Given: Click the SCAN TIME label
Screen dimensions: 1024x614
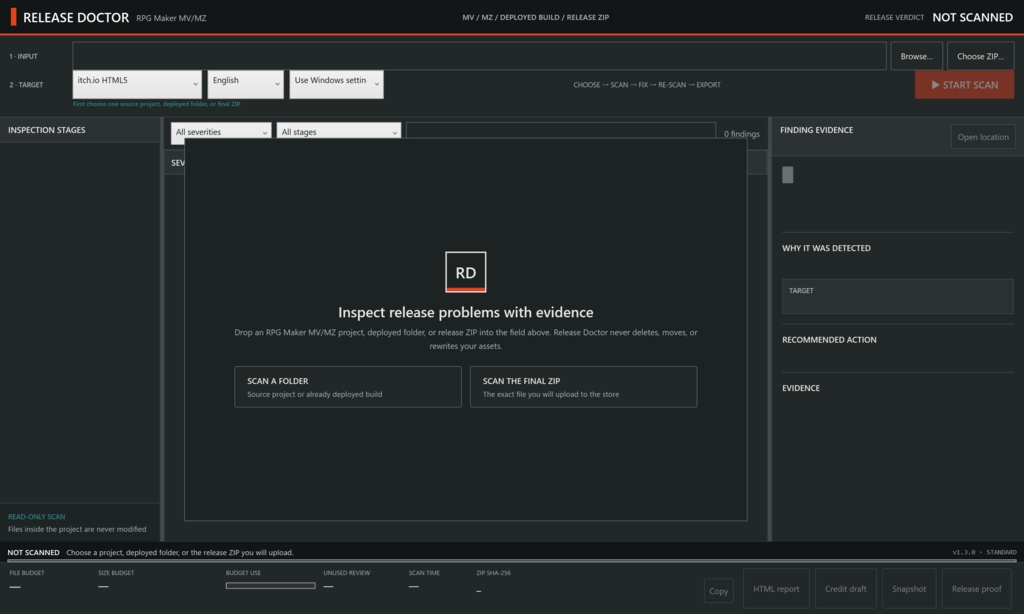Looking at the screenshot, I should click(424, 573).
